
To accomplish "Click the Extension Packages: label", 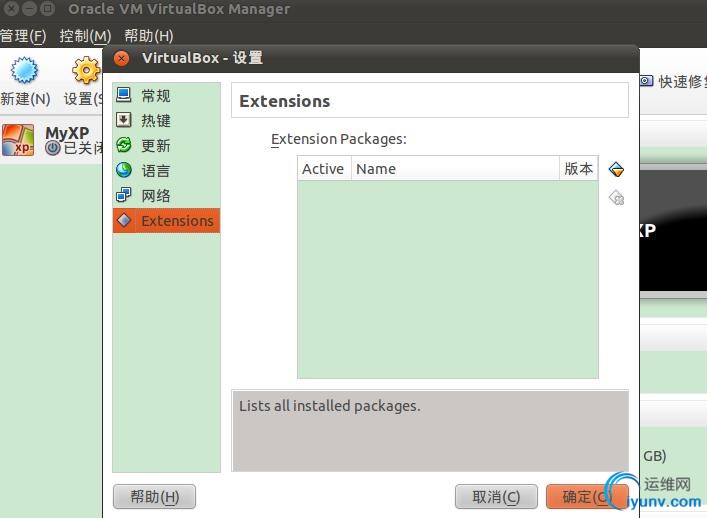I will (x=339, y=139).
